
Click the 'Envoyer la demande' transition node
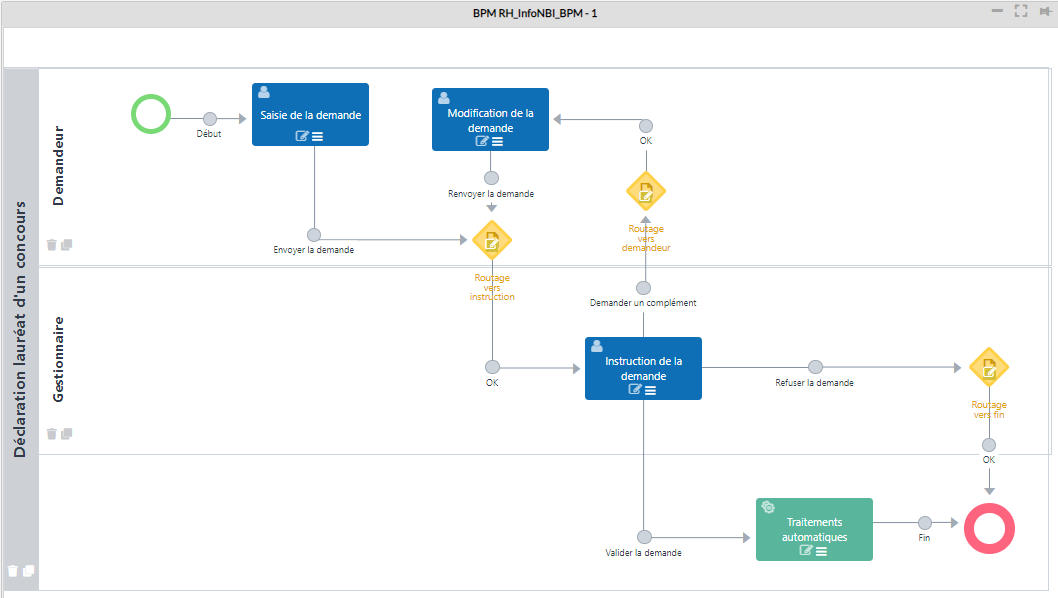(x=314, y=235)
